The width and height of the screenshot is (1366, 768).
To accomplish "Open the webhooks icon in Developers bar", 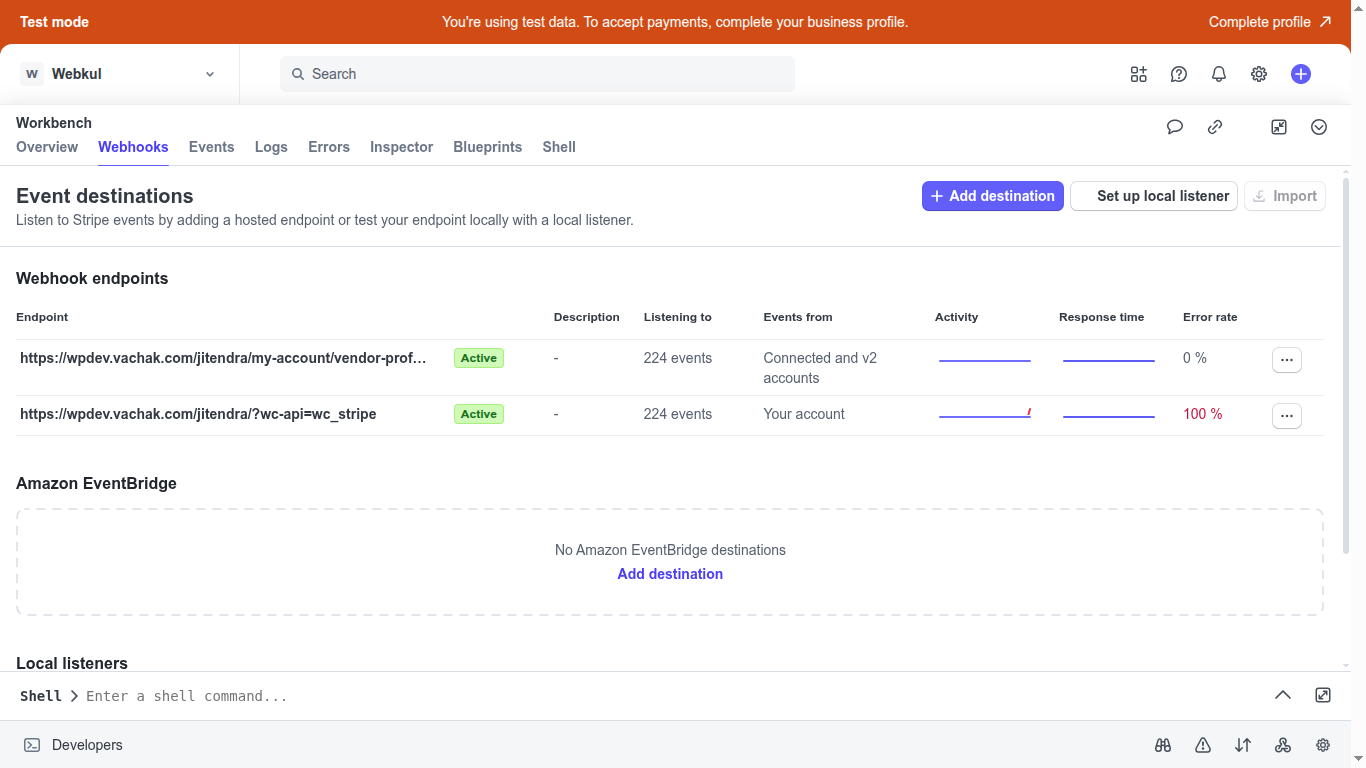I will 1283,745.
